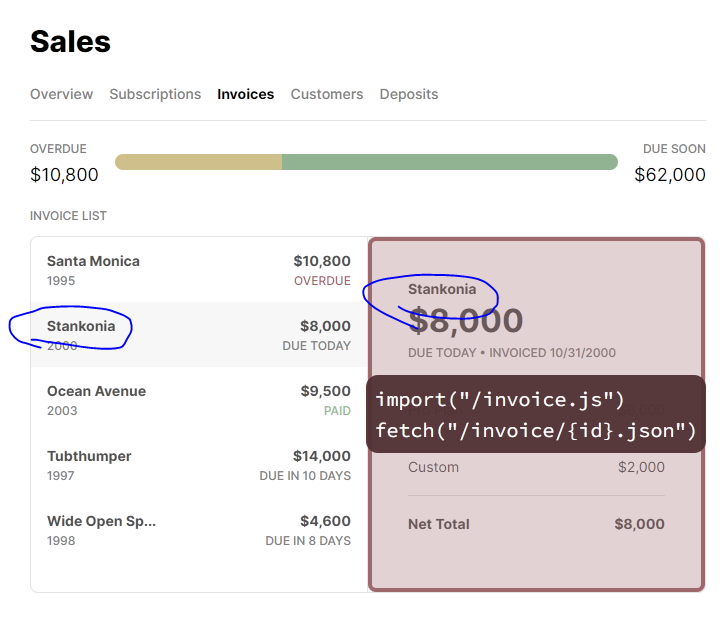The image size is (725, 620).
Task: Click the OVERDUE status label in invoice list
Action: pos(322,281)
